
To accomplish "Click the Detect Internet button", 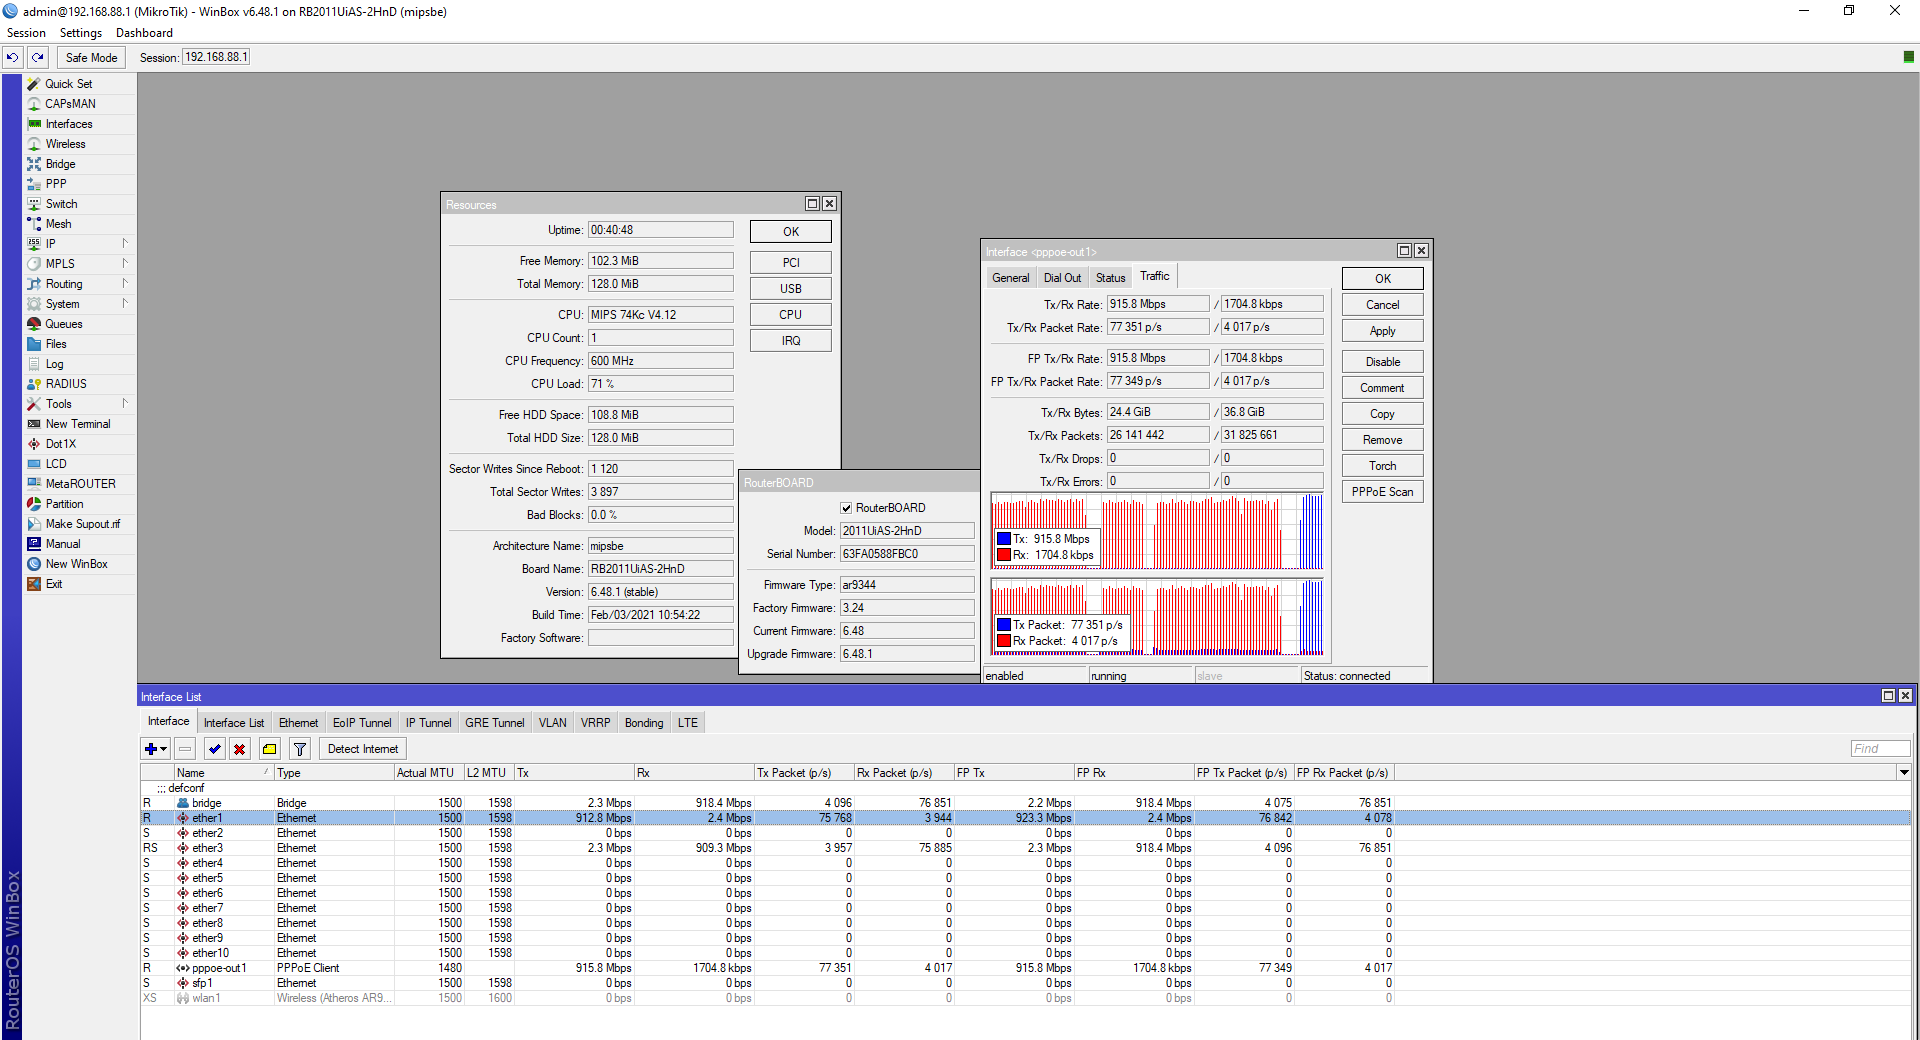I will click(x=363, y=749).
